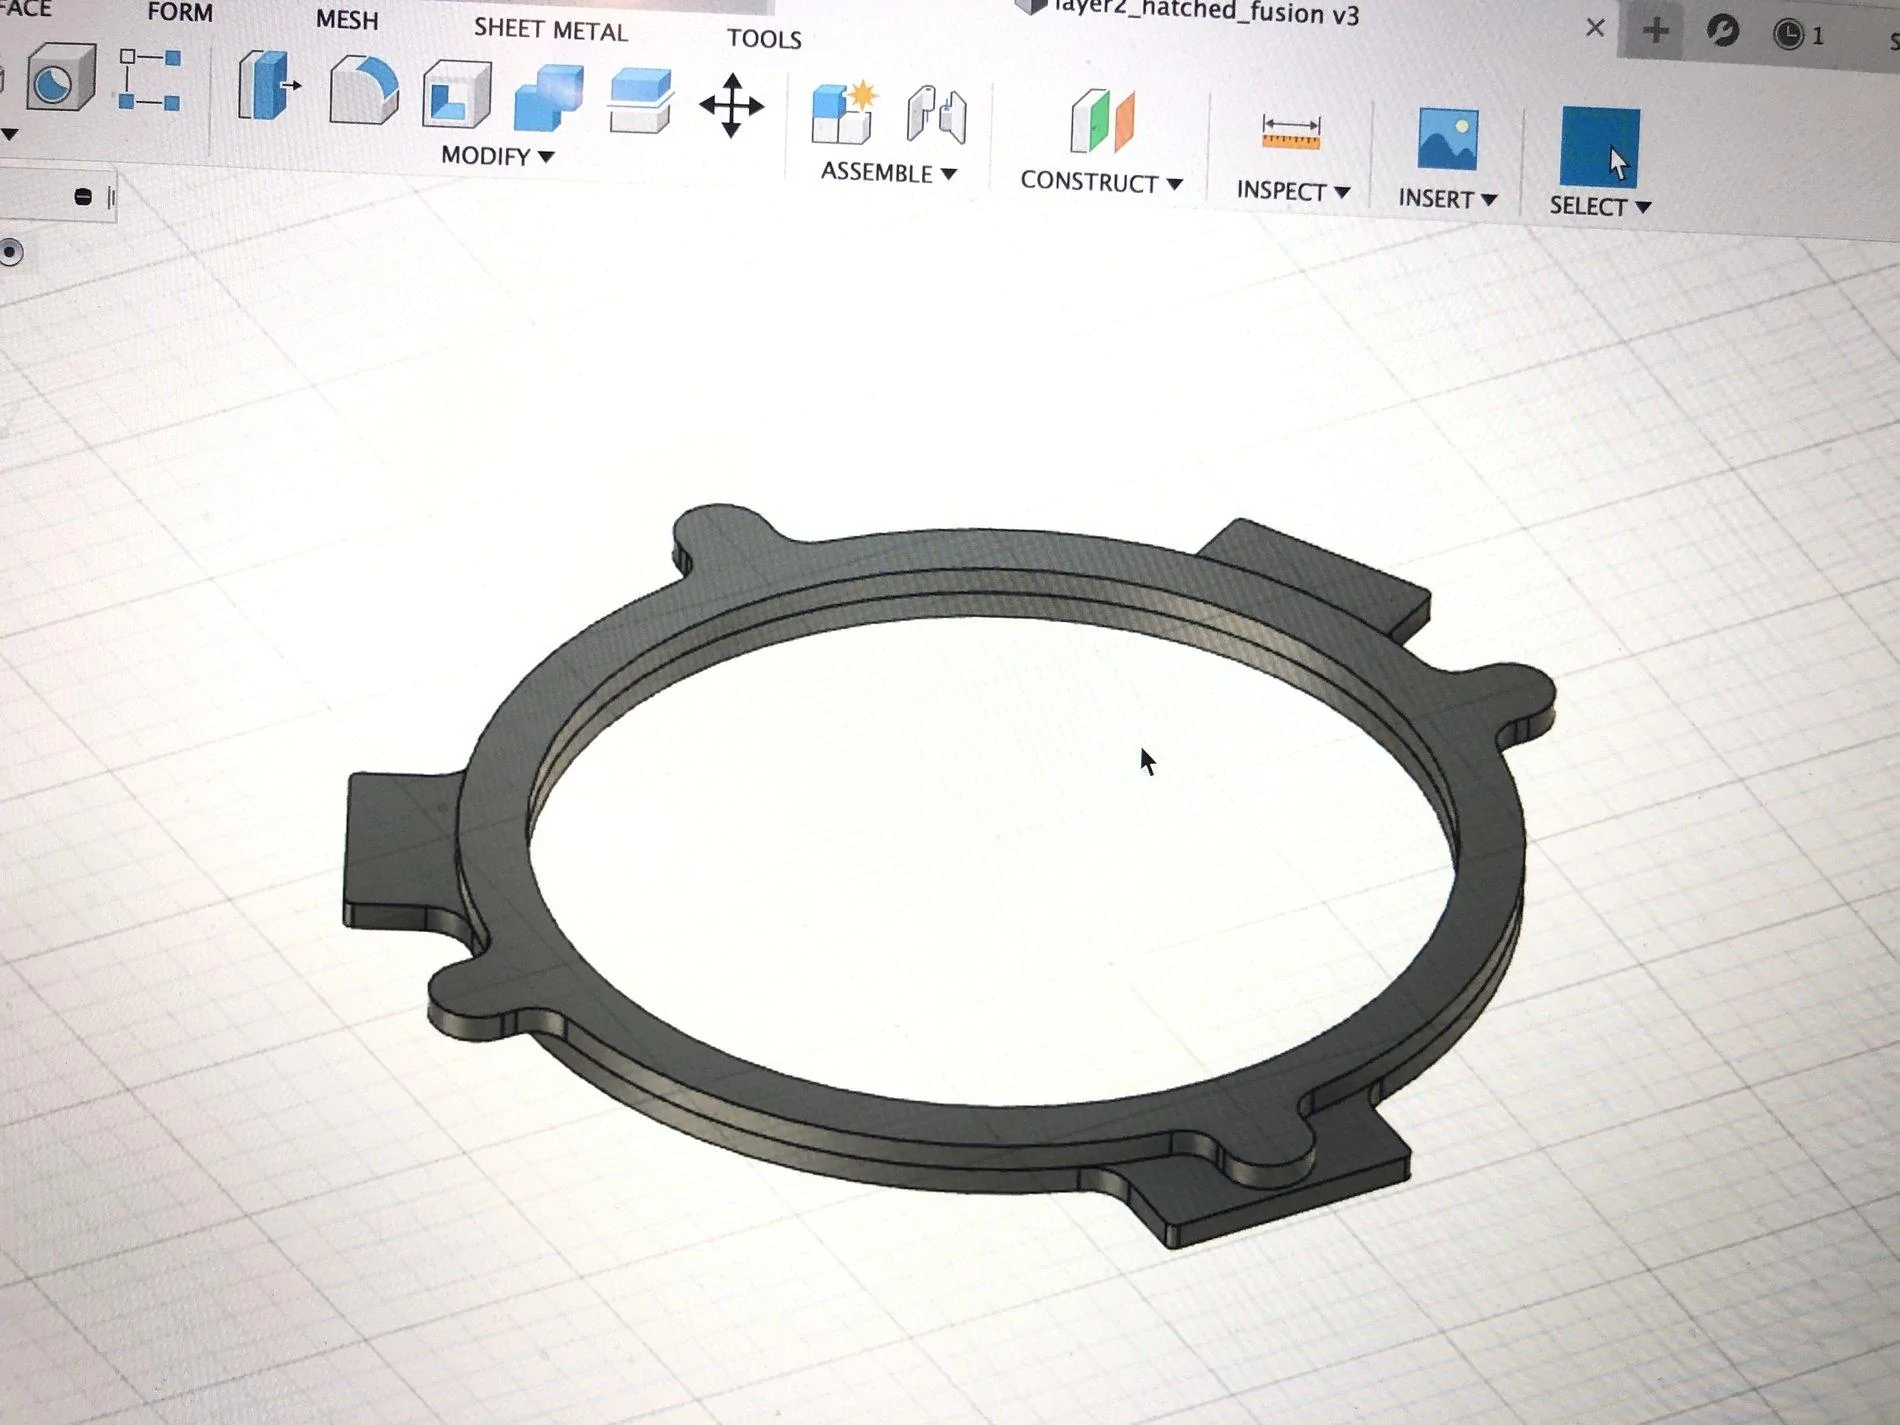1900x1425 pixels.
Task: Activate the Move/Copy arrows tool
Action: [731, 106]
